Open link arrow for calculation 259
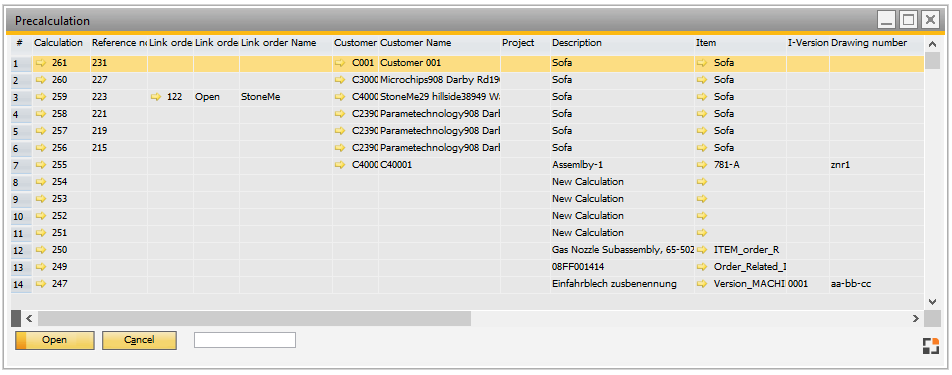This screenshot has height=375, width=952. point(41,96)
